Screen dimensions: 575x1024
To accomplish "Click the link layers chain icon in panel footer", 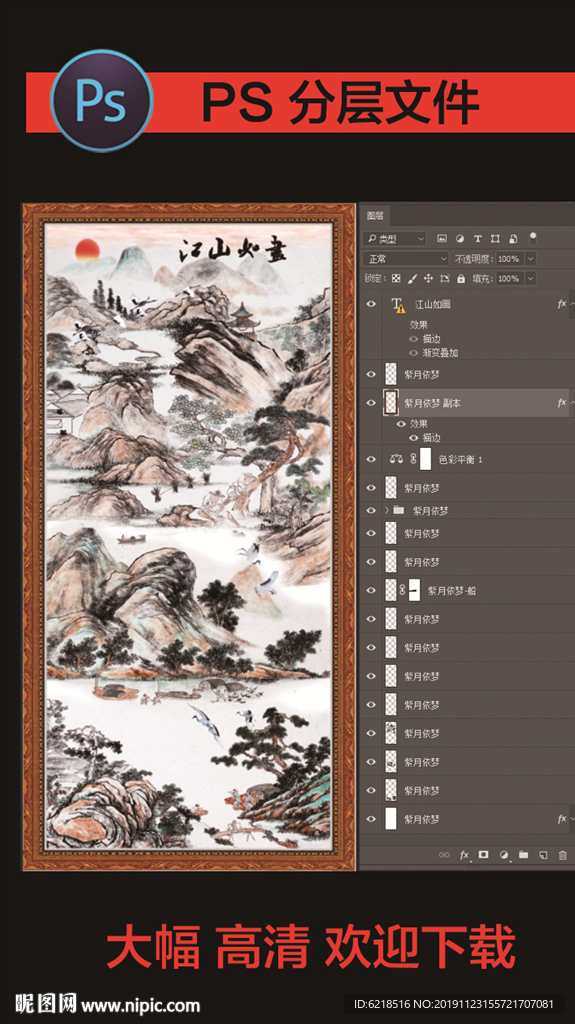I will (x=444, y=854).
